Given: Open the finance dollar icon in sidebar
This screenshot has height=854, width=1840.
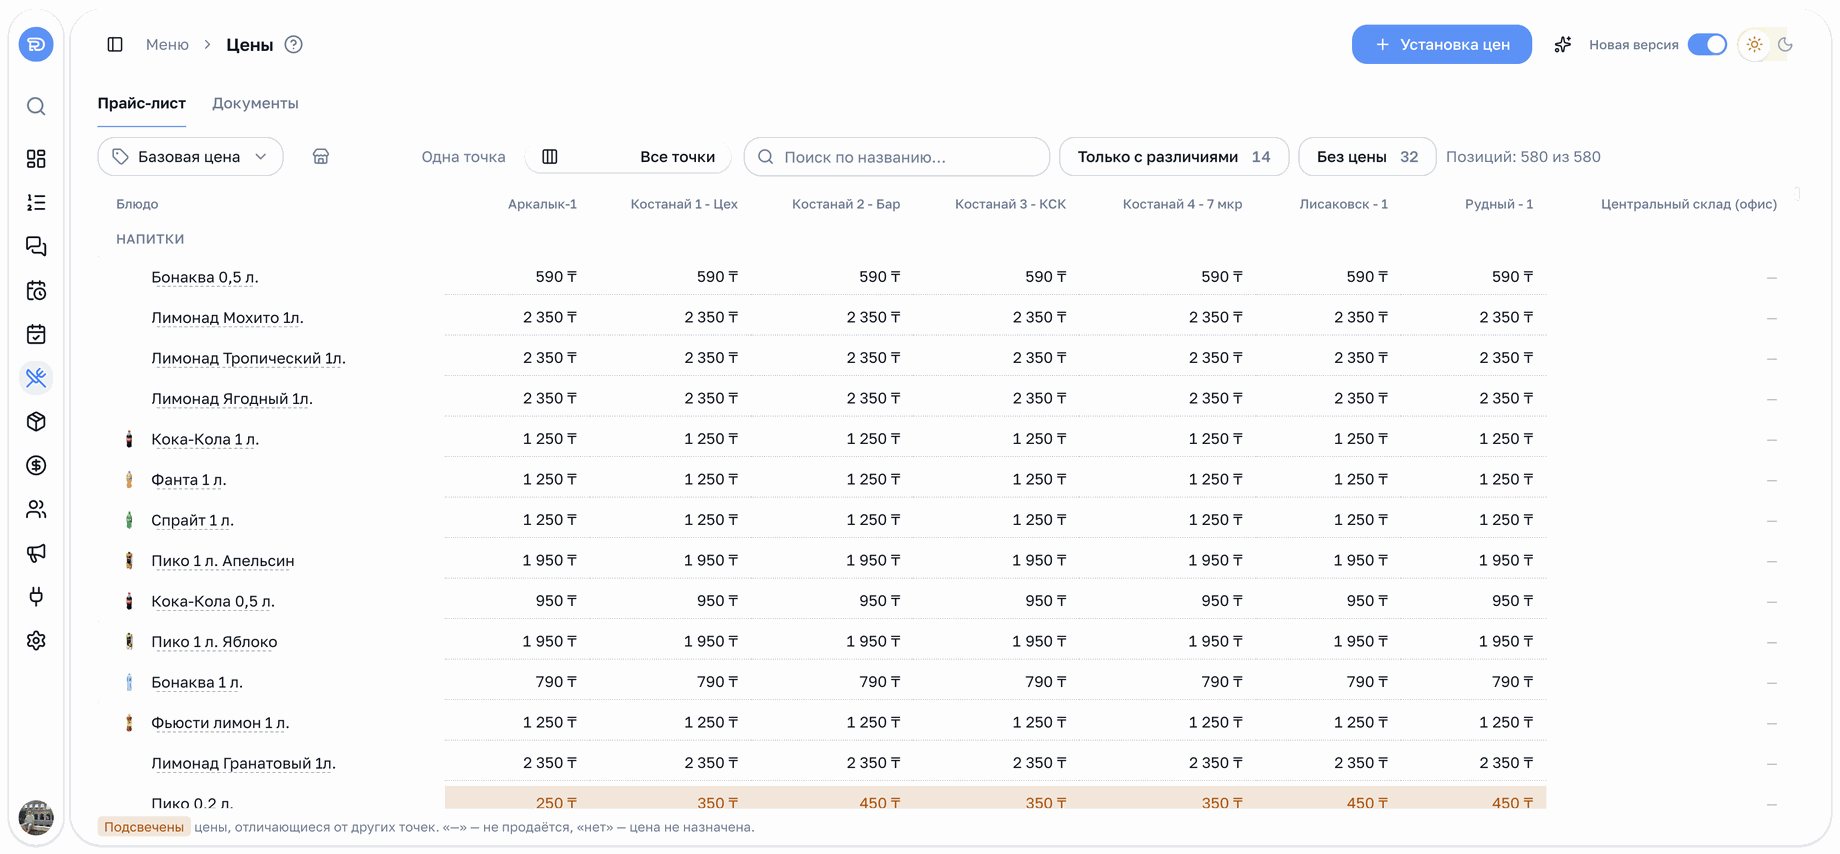Looking at the screenshot, I should 36,465.
